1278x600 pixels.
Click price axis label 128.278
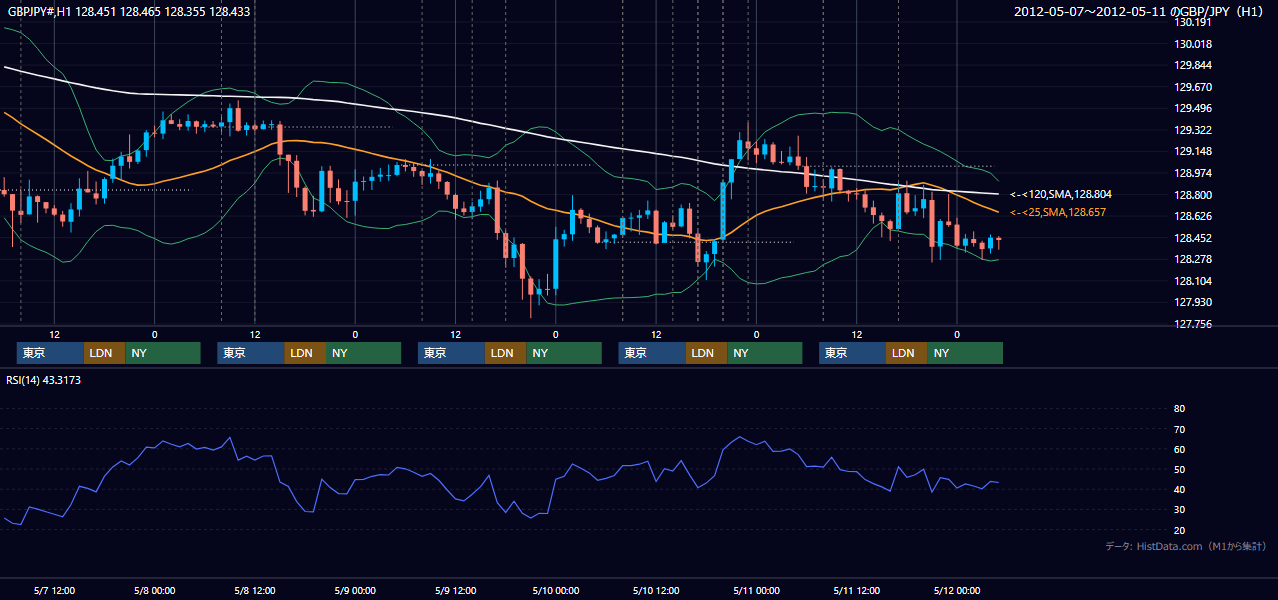pyautogui.click(x=1194, y=259)
